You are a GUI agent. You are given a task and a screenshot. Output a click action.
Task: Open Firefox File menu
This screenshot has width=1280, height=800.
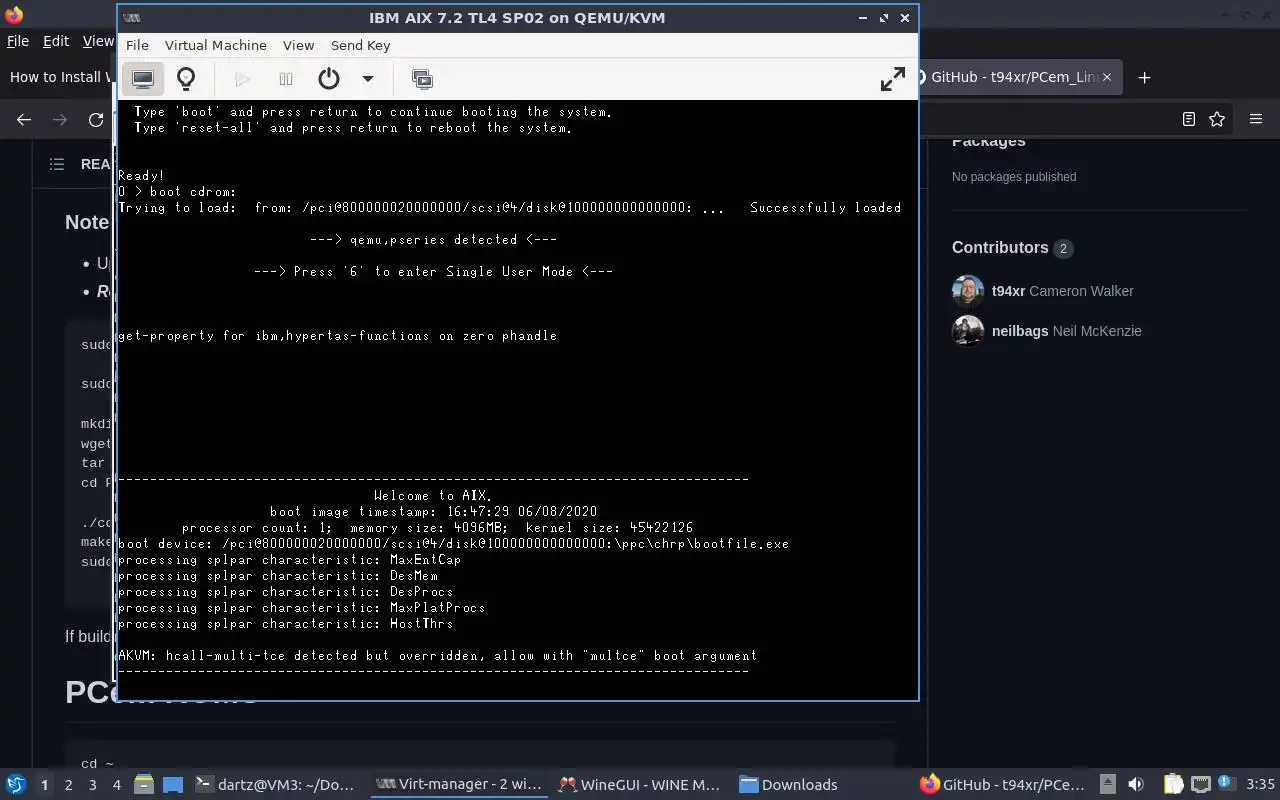click(17, 41)
